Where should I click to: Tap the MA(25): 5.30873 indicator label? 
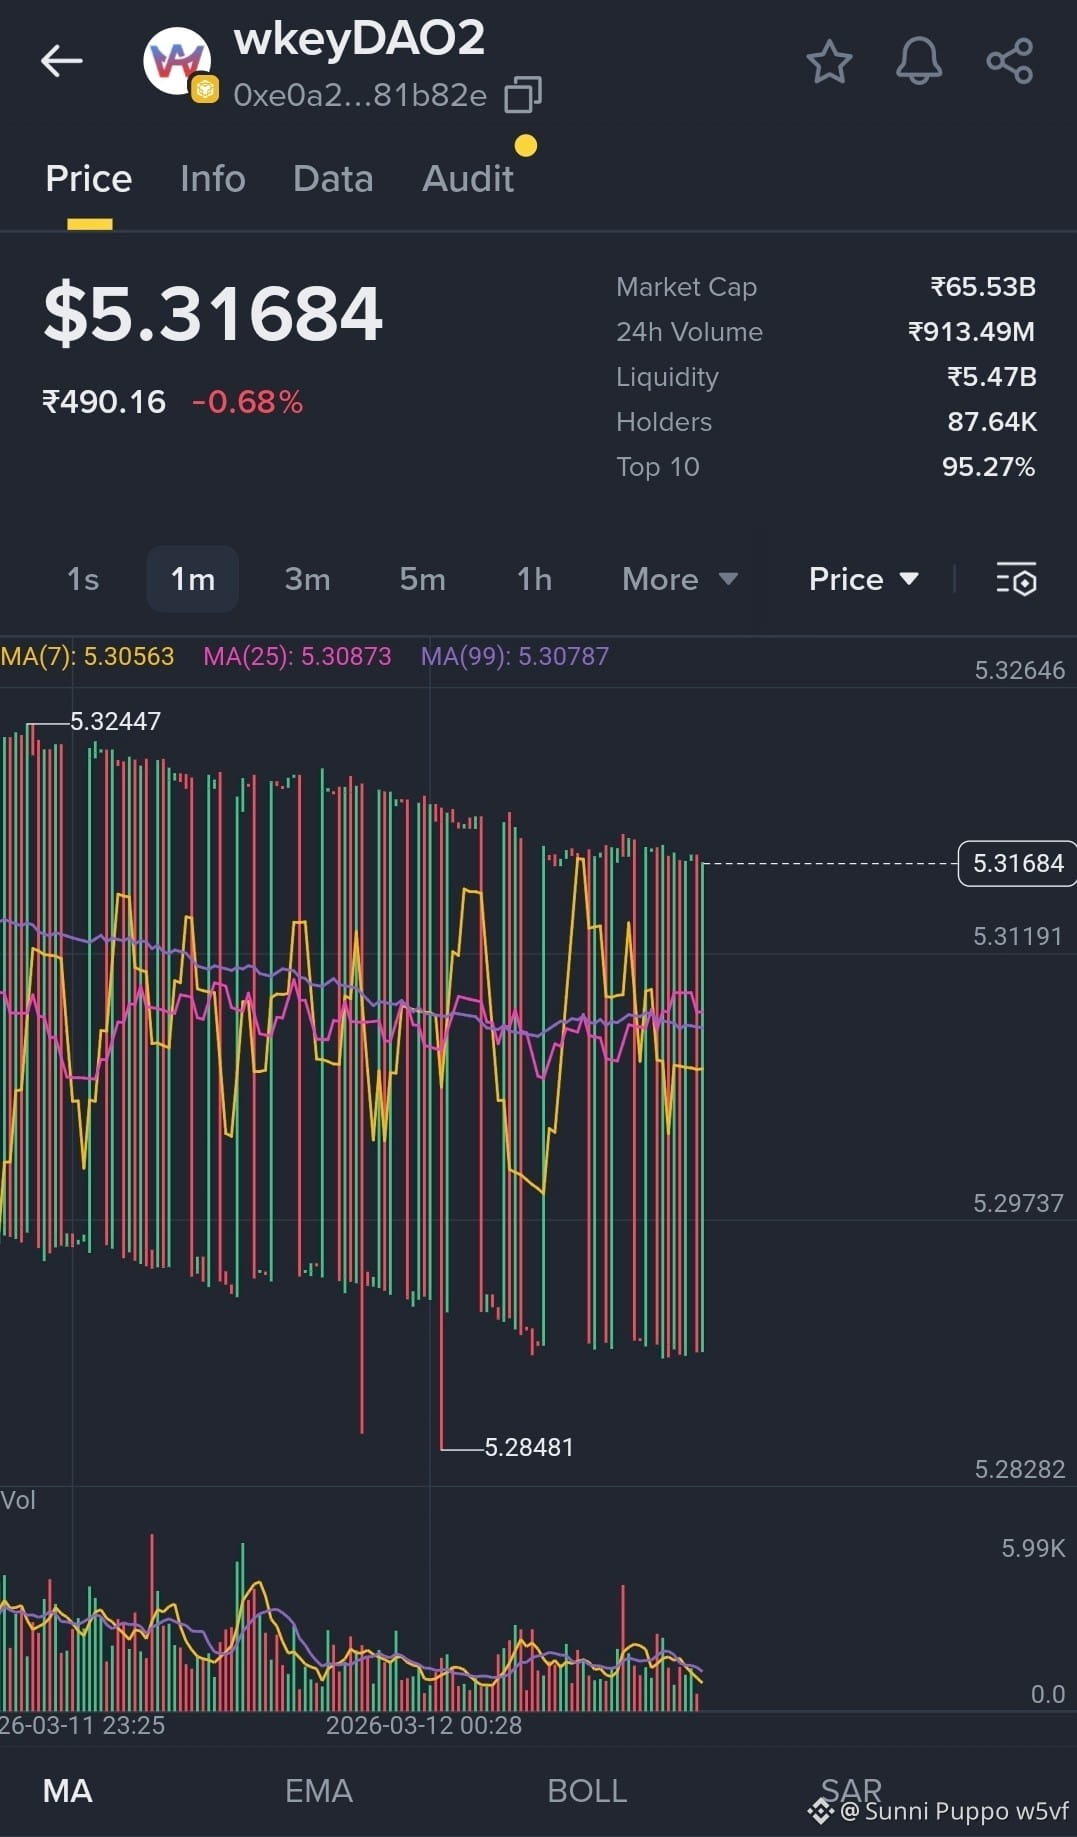coord(297,656)
